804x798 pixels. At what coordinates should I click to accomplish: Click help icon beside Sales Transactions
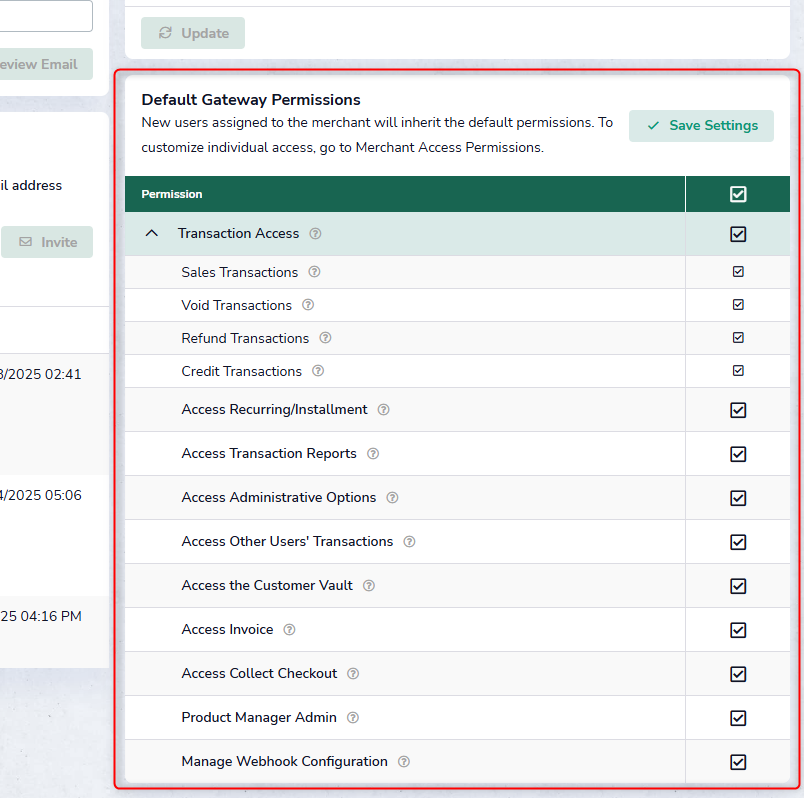tap(314, 272)
